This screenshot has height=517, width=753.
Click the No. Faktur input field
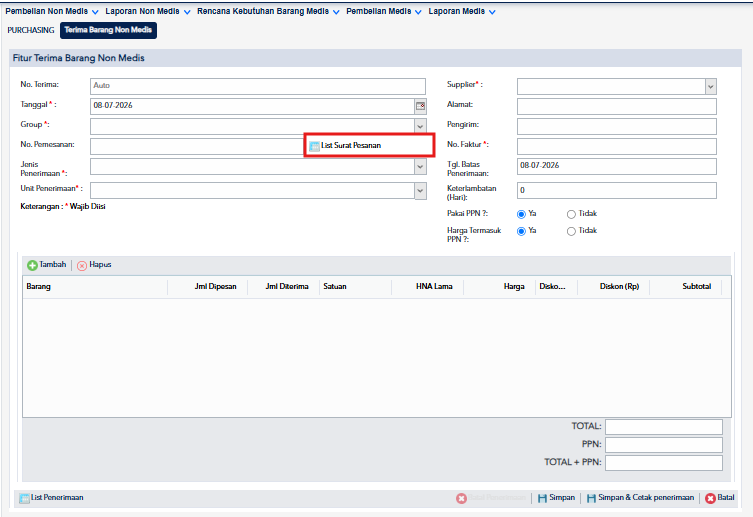(617, 146)
